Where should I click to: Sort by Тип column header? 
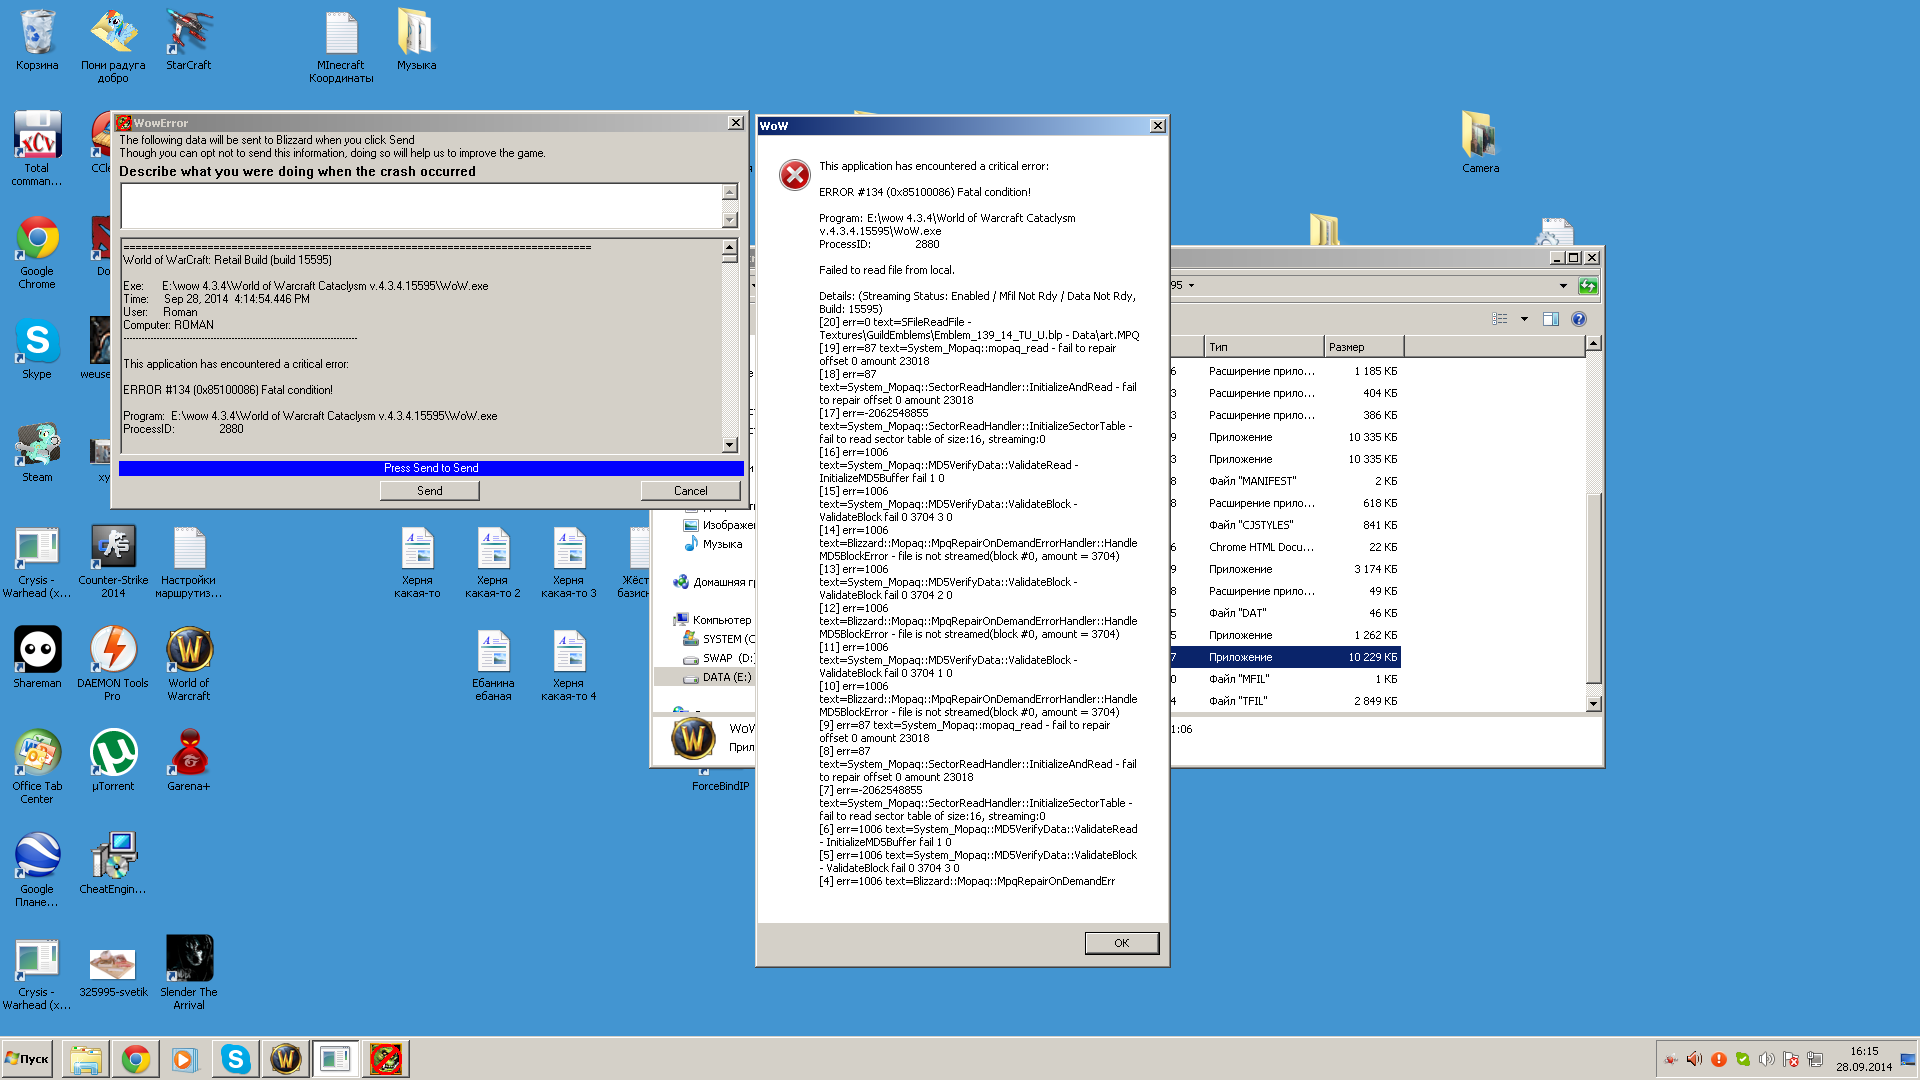pos(1264,347)
